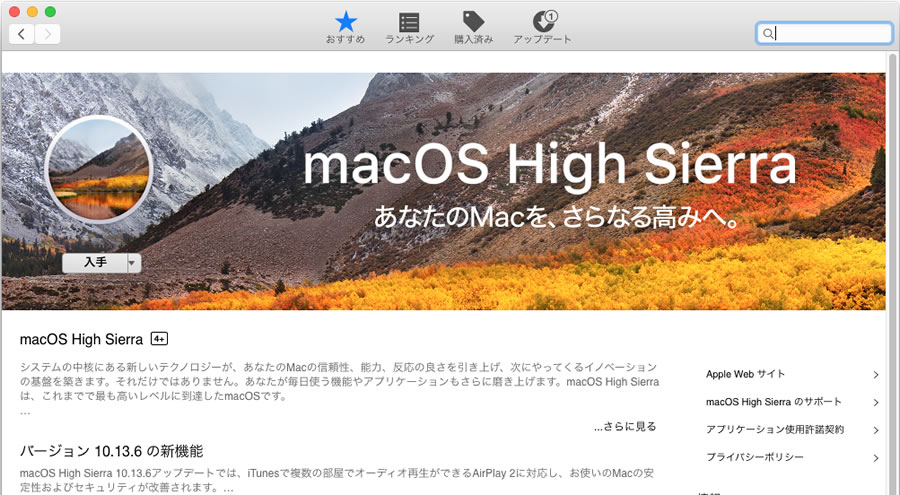Select the chevron beside プライバシーポリシー
The image size is (900, 495).
tap(876, 458)
